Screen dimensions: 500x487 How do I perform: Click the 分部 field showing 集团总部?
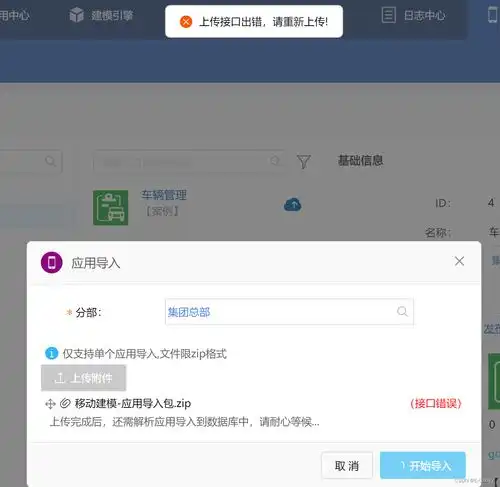tap(289, 312)
